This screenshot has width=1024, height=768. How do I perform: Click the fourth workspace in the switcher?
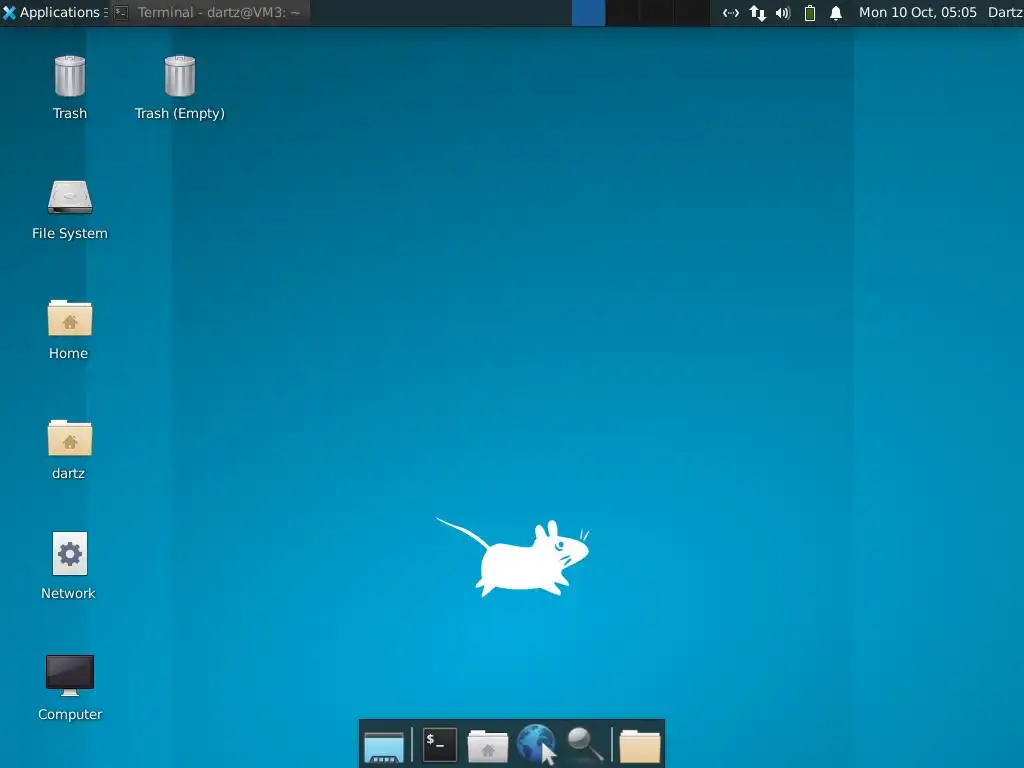pos(692,12)
